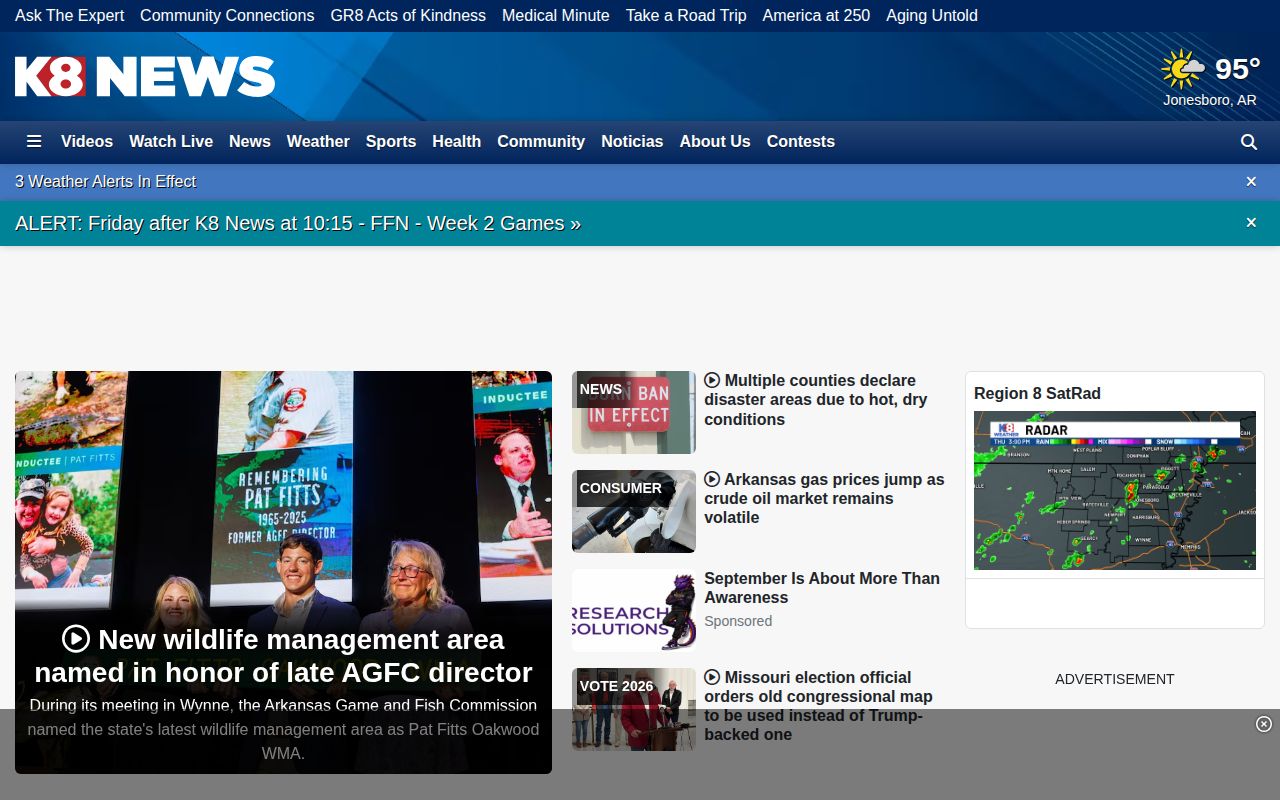
Task: Navigate to Sports
Action: [391, 142]
